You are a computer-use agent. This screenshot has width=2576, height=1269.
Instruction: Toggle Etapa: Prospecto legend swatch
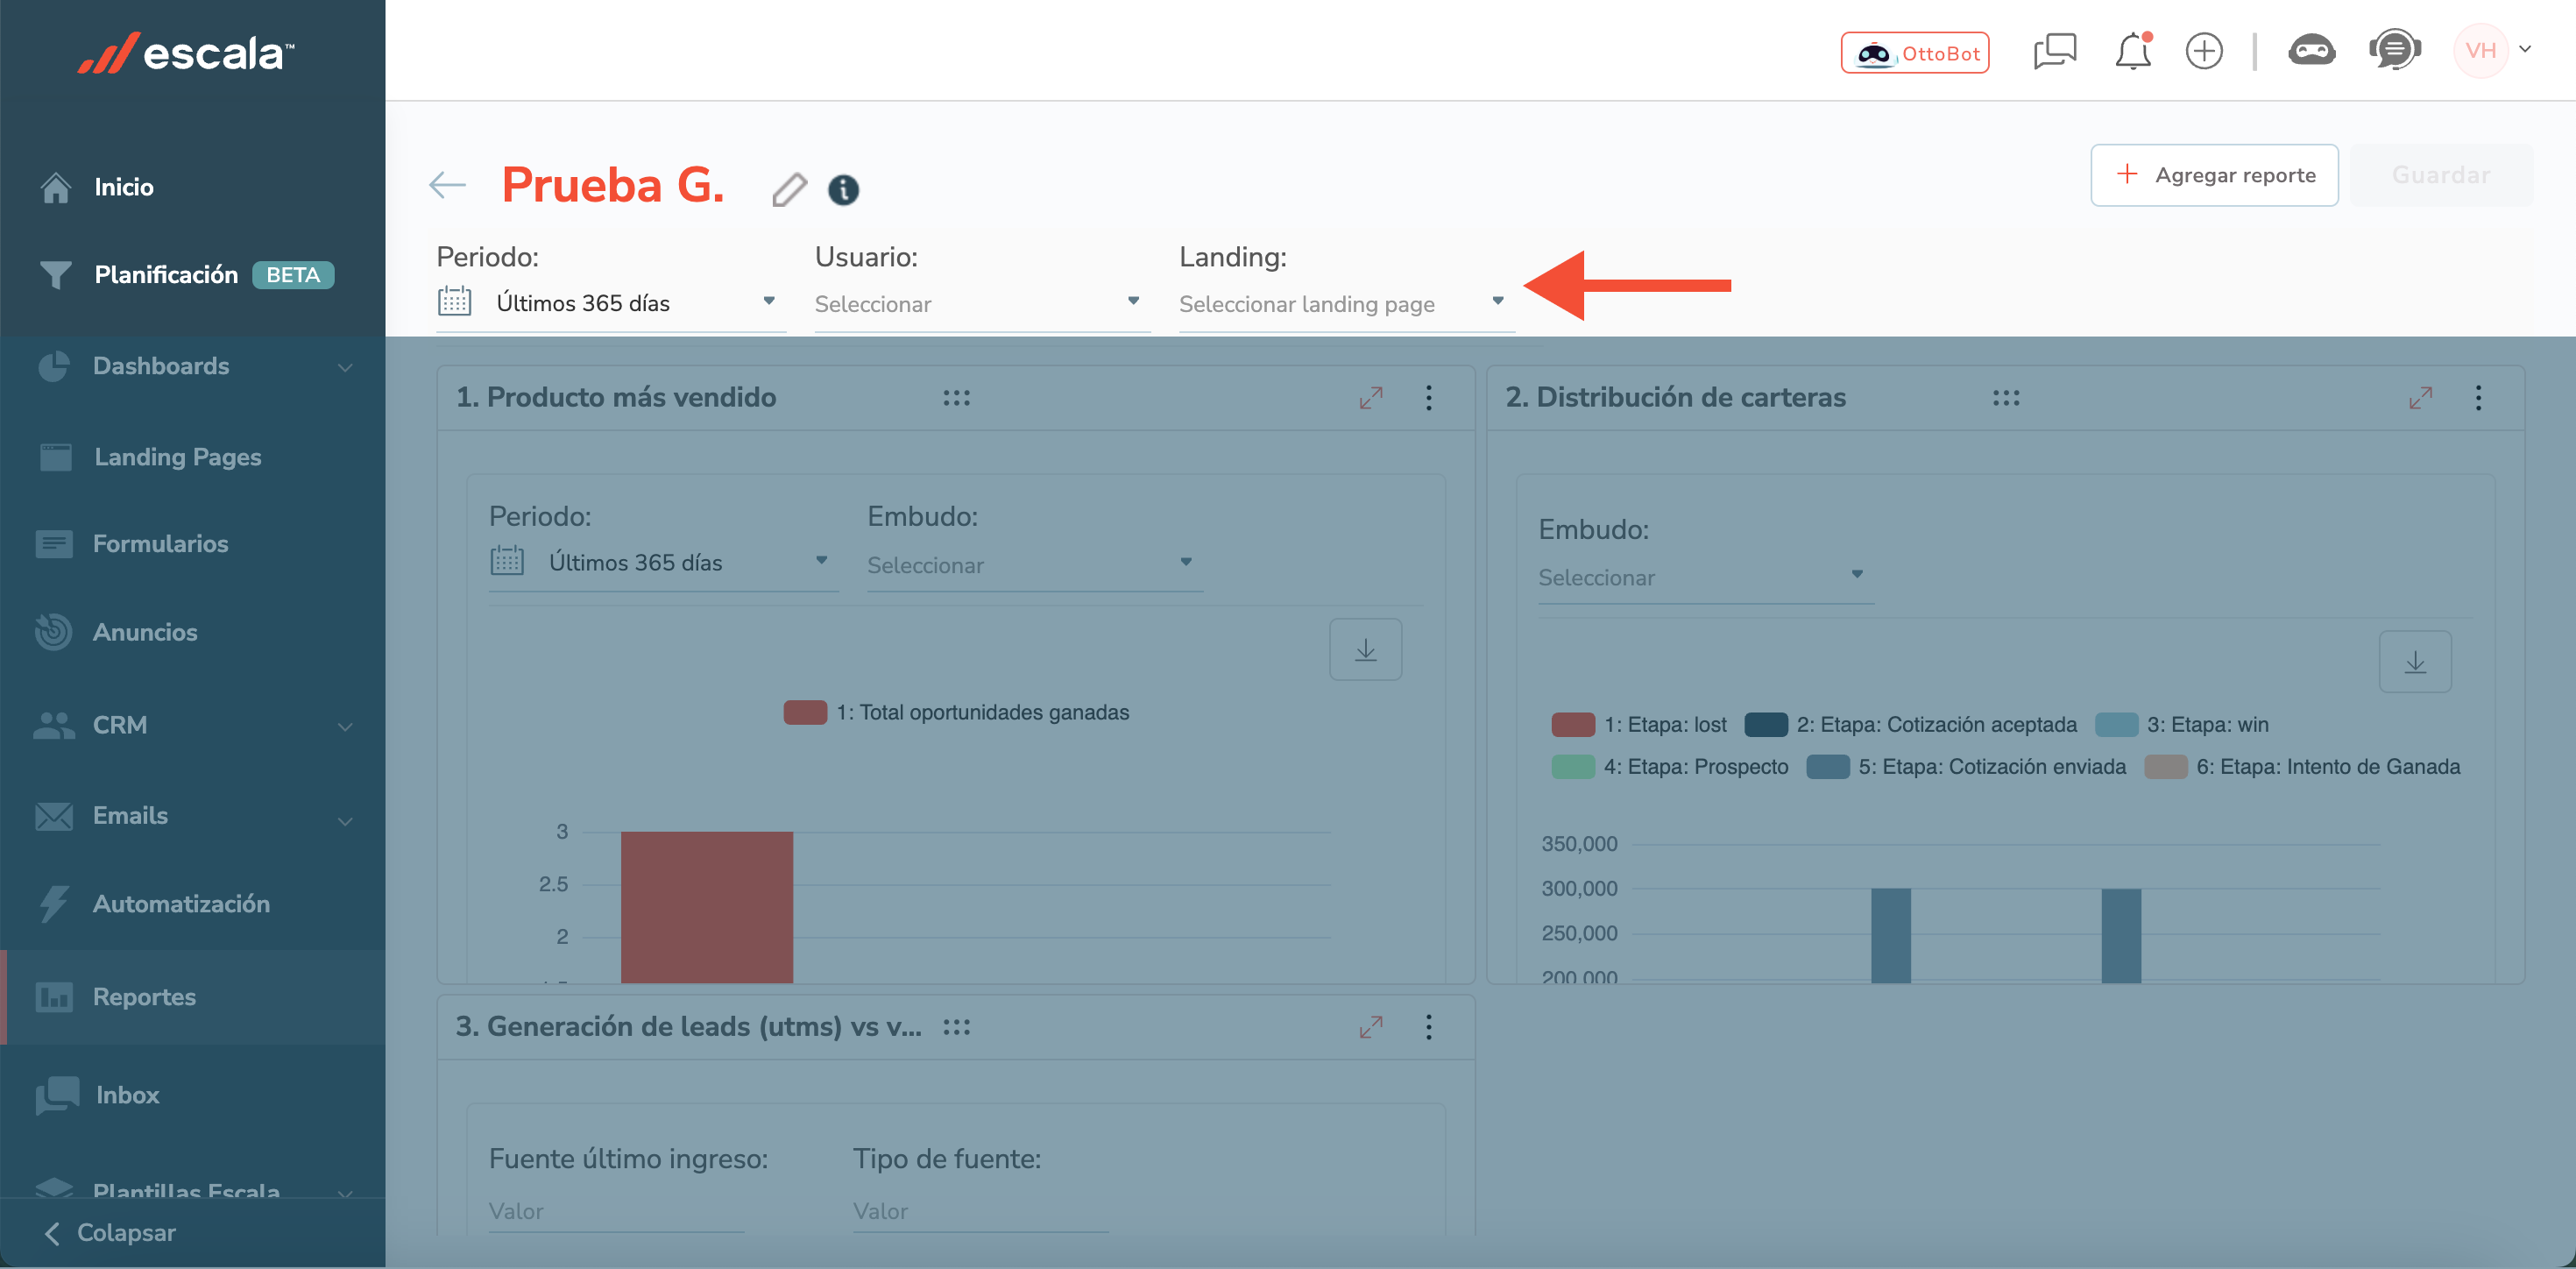[x=1572, y=767]
